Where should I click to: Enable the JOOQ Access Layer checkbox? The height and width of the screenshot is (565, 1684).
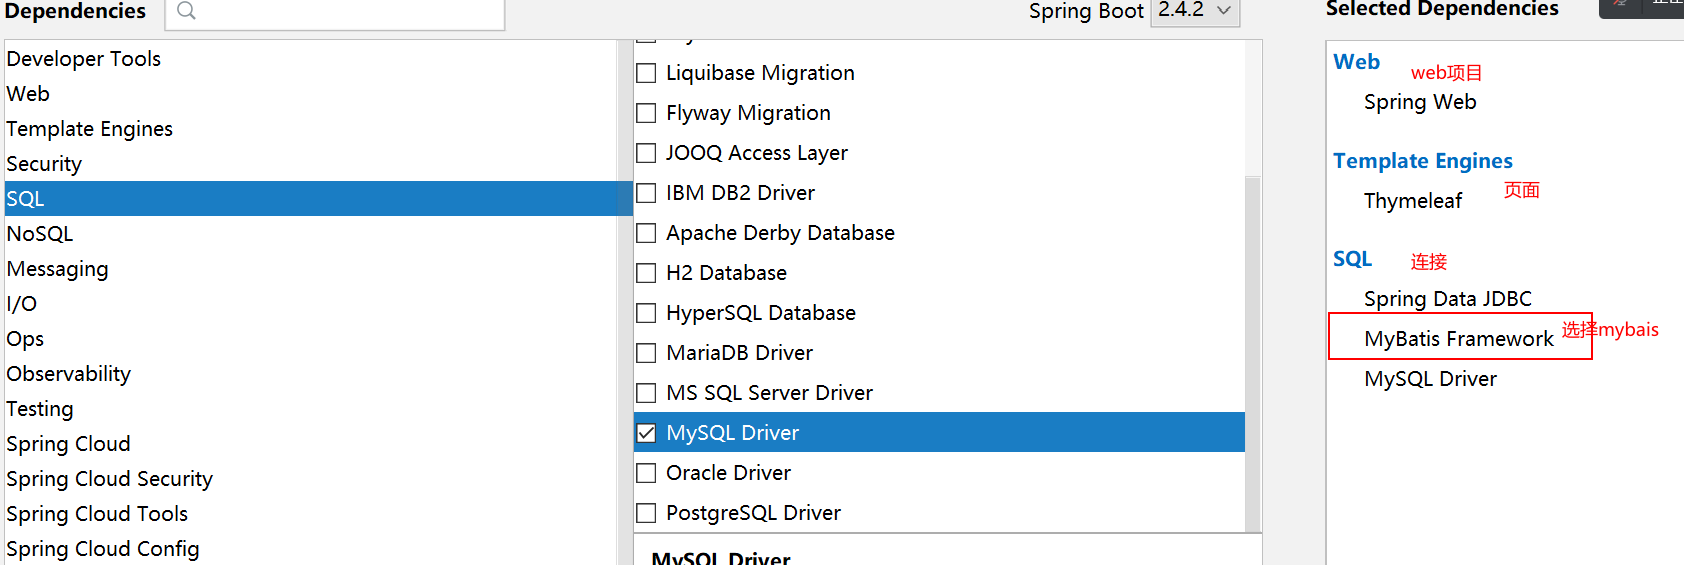tap(647, 153)
